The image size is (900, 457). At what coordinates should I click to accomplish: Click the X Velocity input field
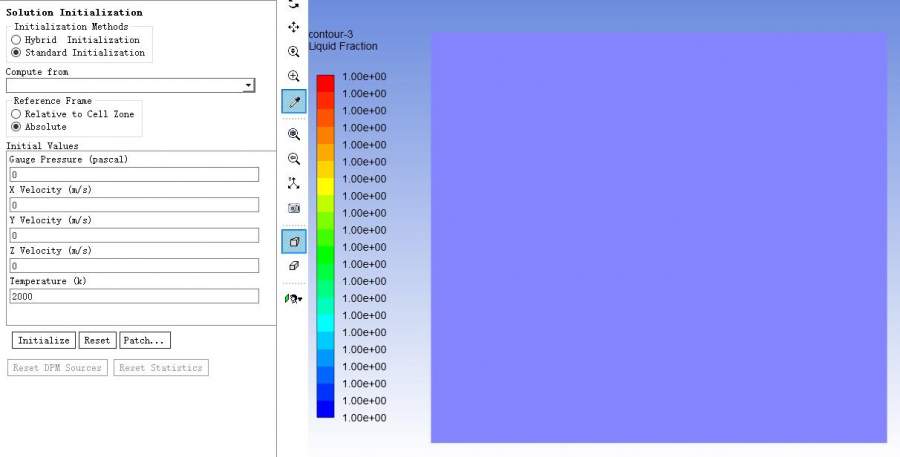134,205
